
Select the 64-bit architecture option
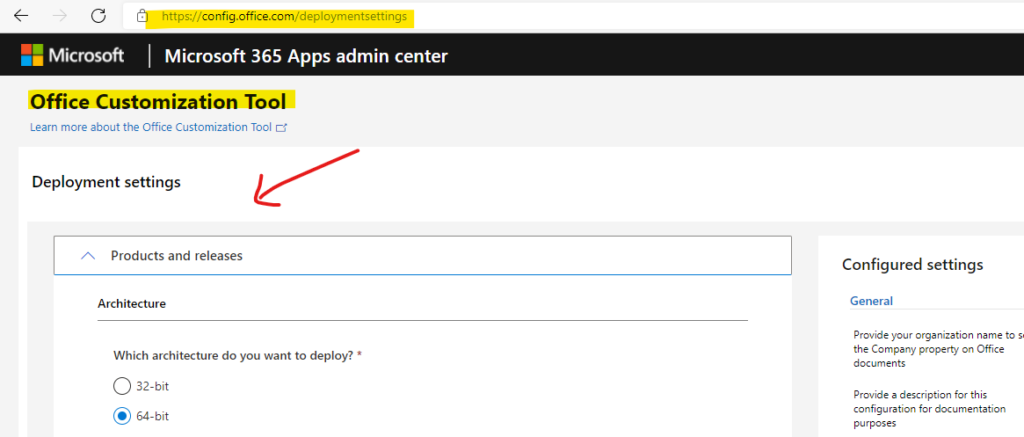click(x=122, y=415)
